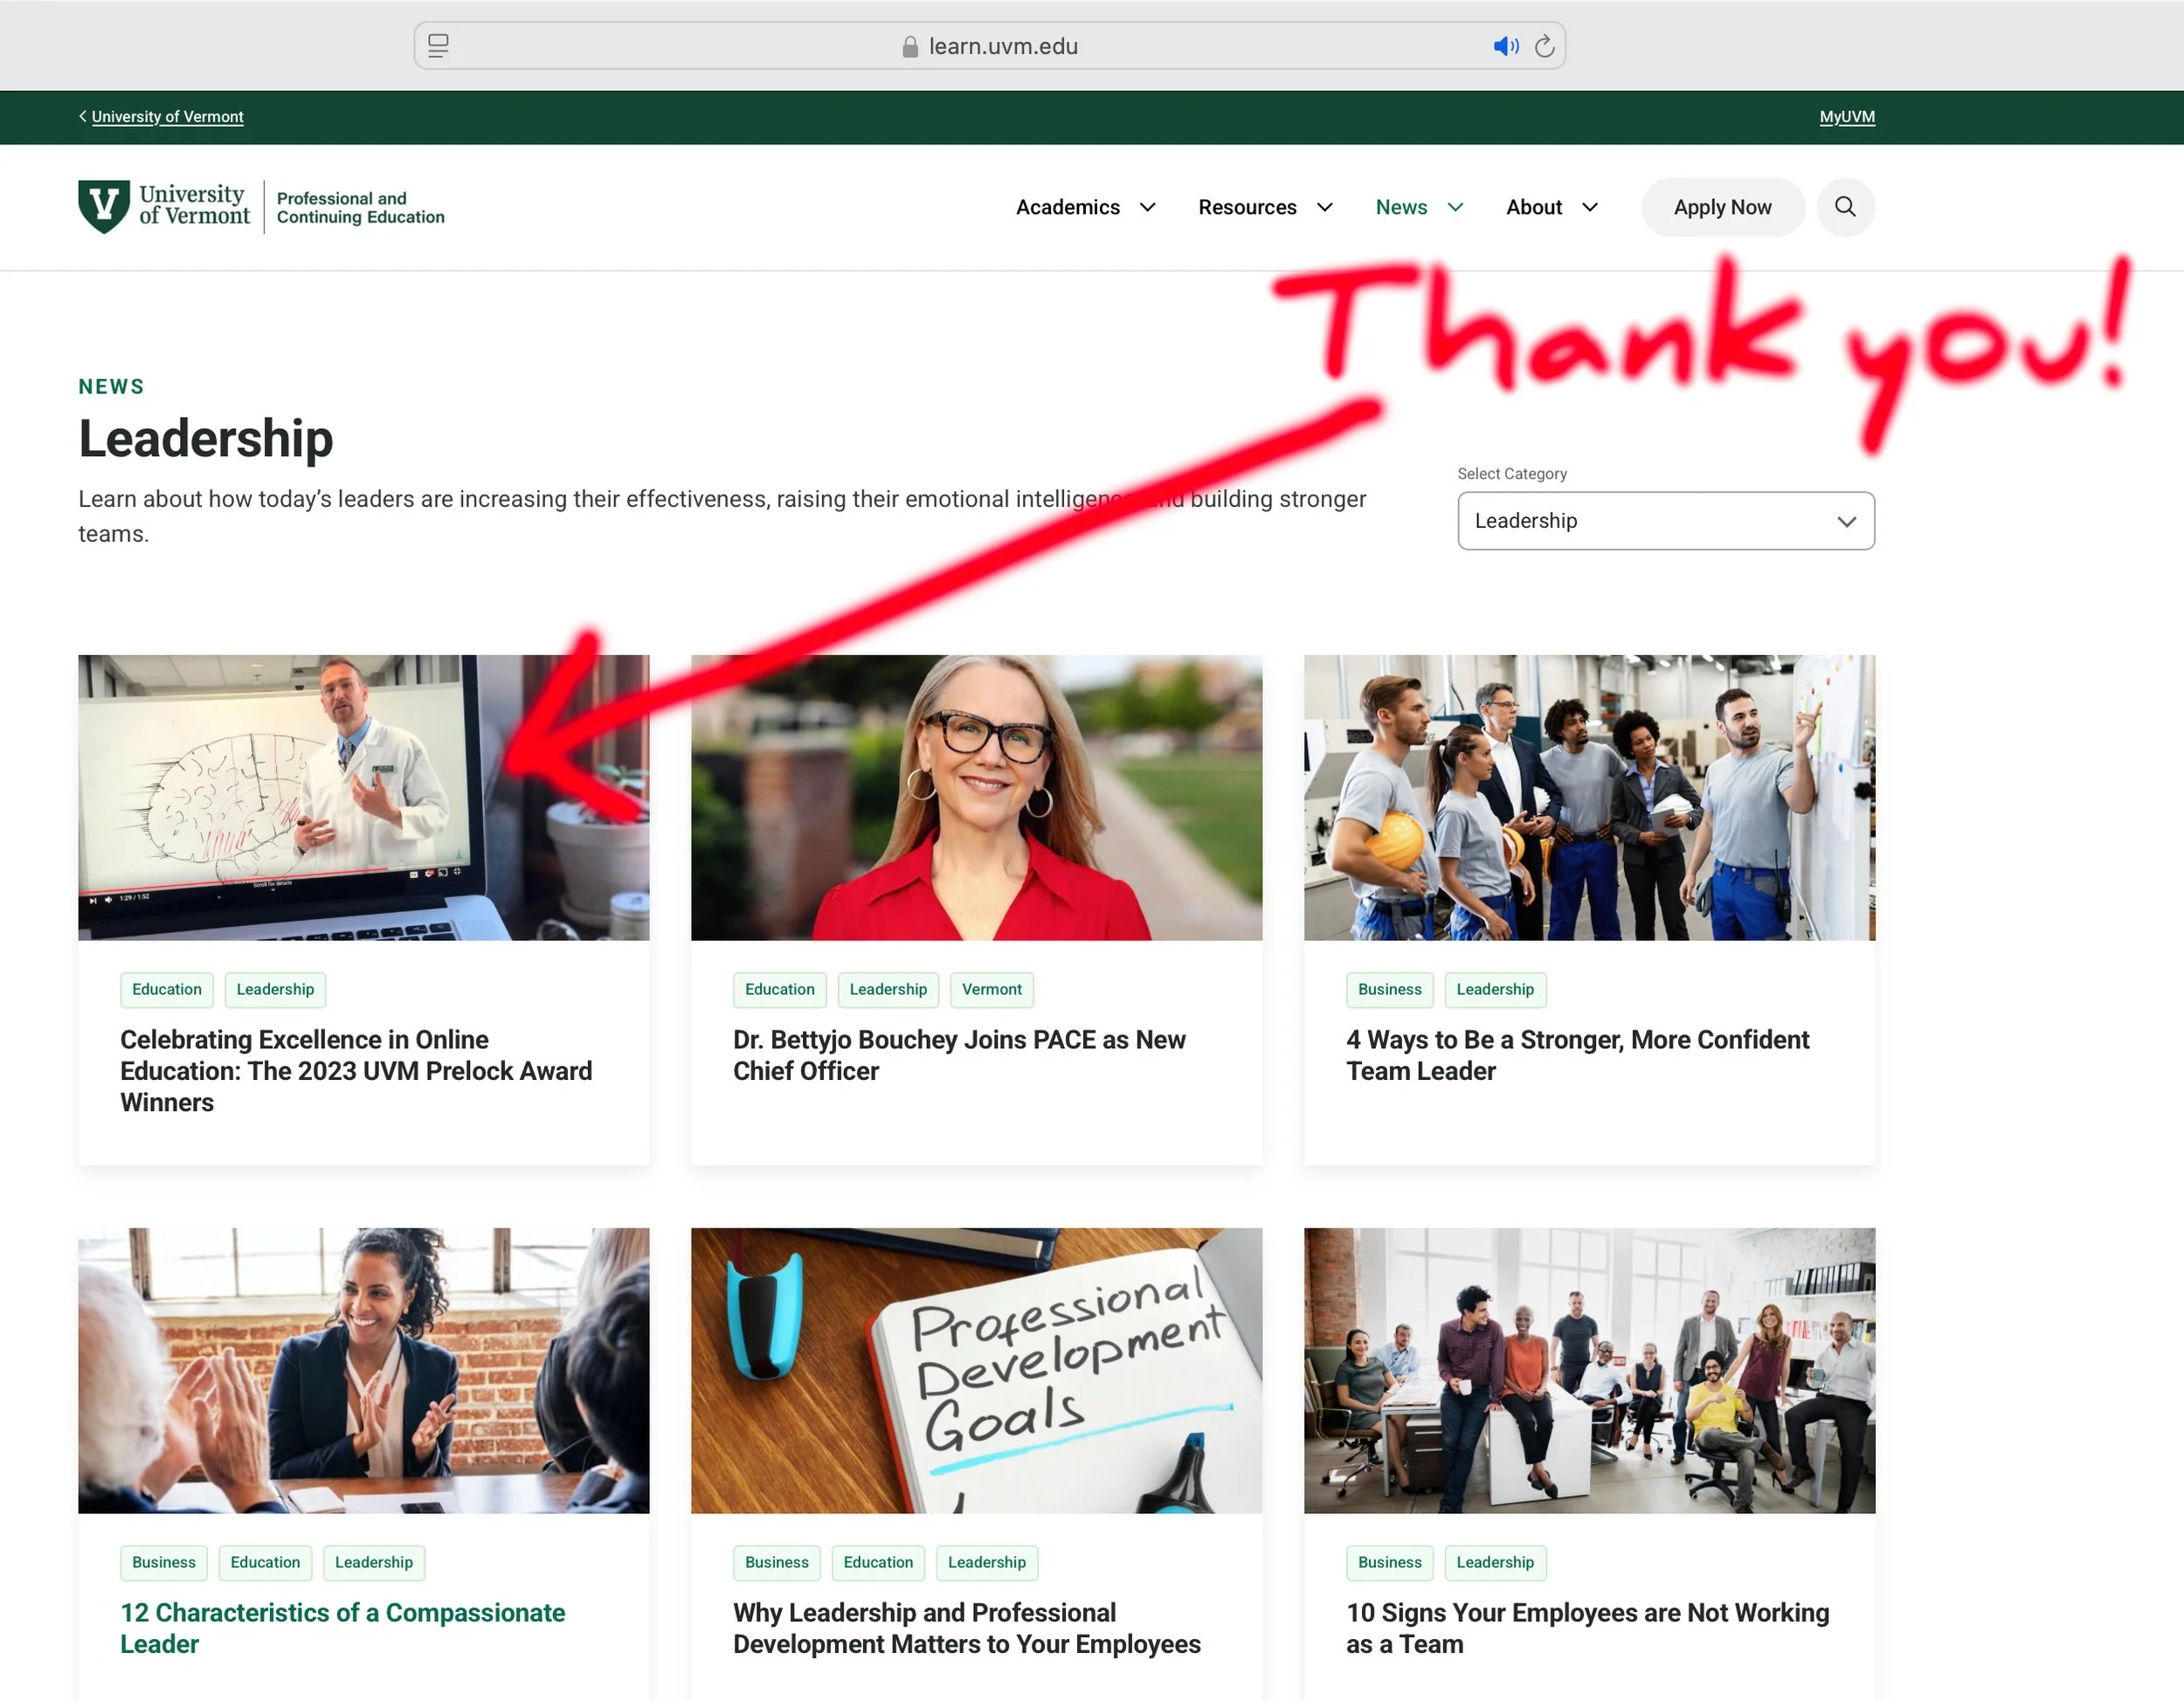Open the Professional Development Goals thumbnail
Image resolution: width=2184 pixels, height=1701 pixels.
point(976,1370)
